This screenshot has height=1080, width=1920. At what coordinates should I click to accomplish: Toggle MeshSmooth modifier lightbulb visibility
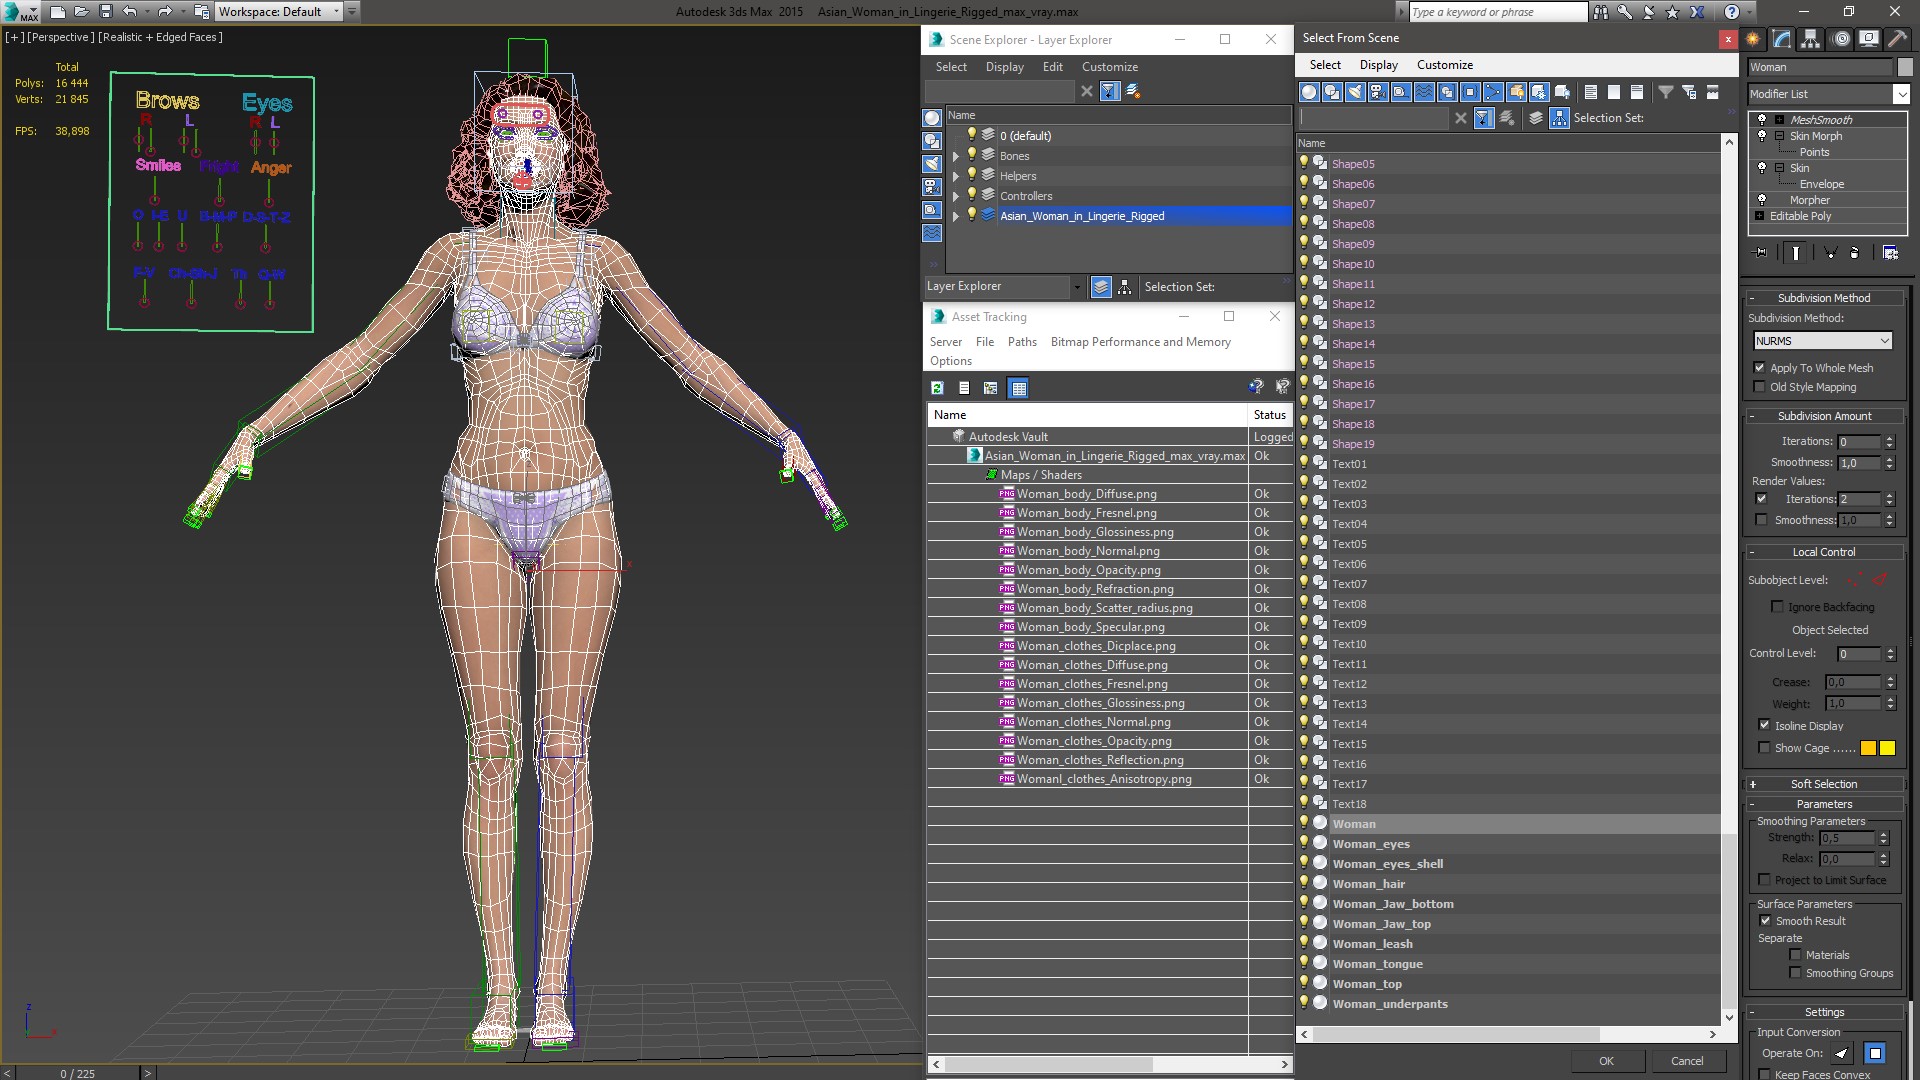(x=1762, y=119)
